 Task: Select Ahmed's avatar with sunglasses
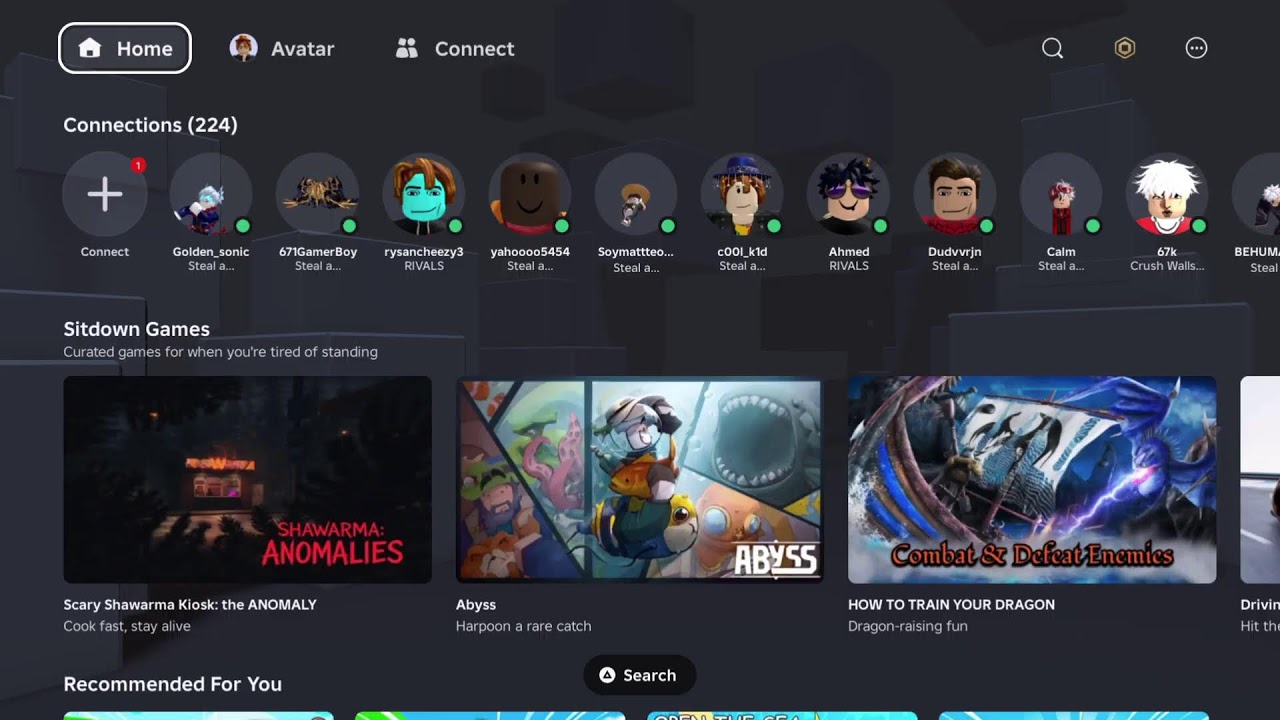[849, 194]
